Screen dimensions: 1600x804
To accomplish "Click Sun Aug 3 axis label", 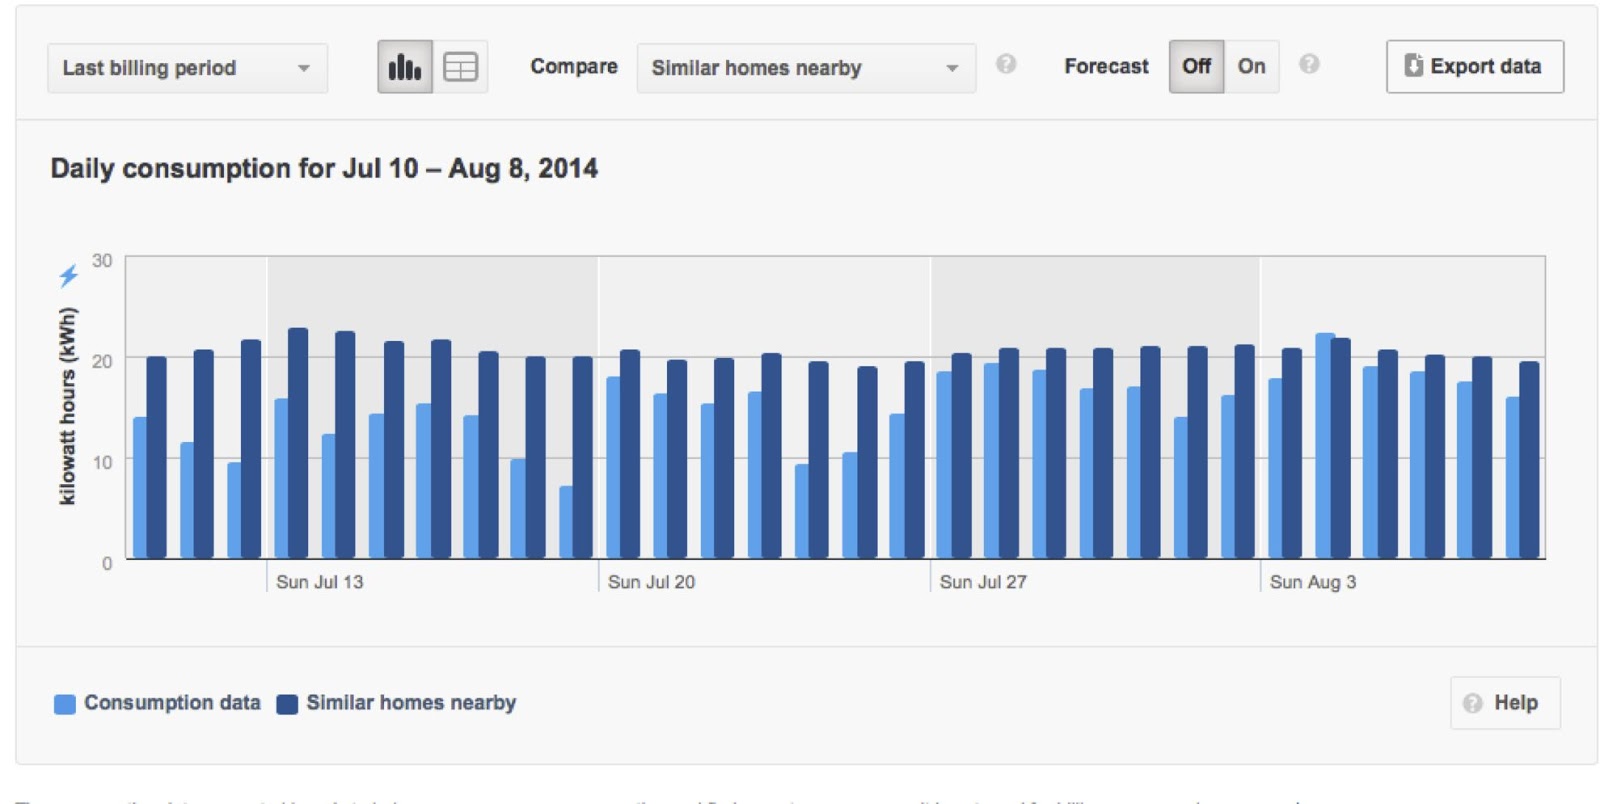I will pyautogui.click(x=1312, y=582).
